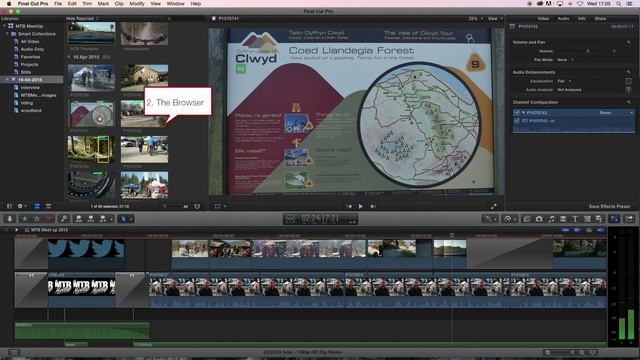
Task: Toggle timeline skimming button
Action: click(x=565, y=230)
